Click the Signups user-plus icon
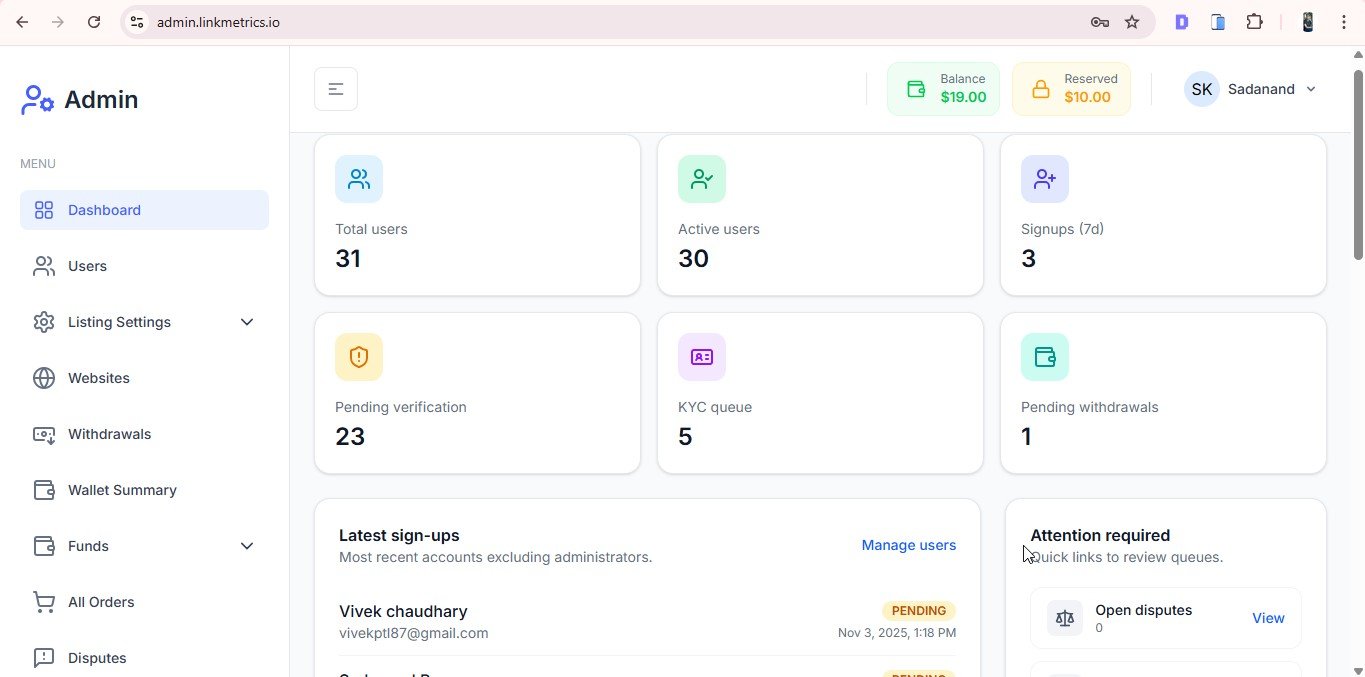 pos(1045,179)
